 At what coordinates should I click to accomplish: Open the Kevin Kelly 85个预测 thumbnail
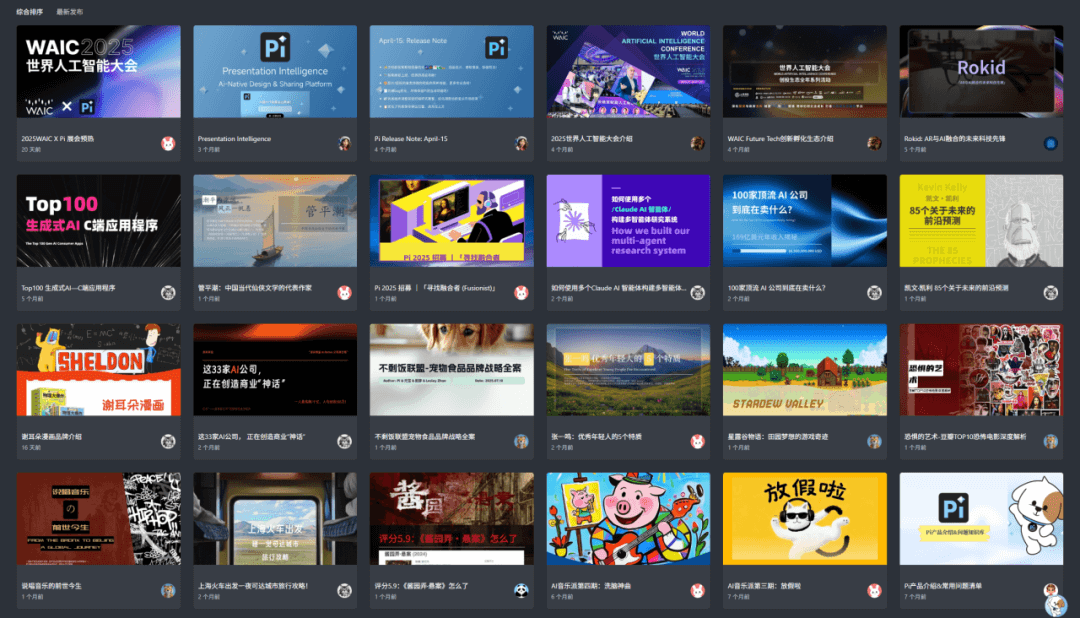pyautogui.click(x=981, y=220)
